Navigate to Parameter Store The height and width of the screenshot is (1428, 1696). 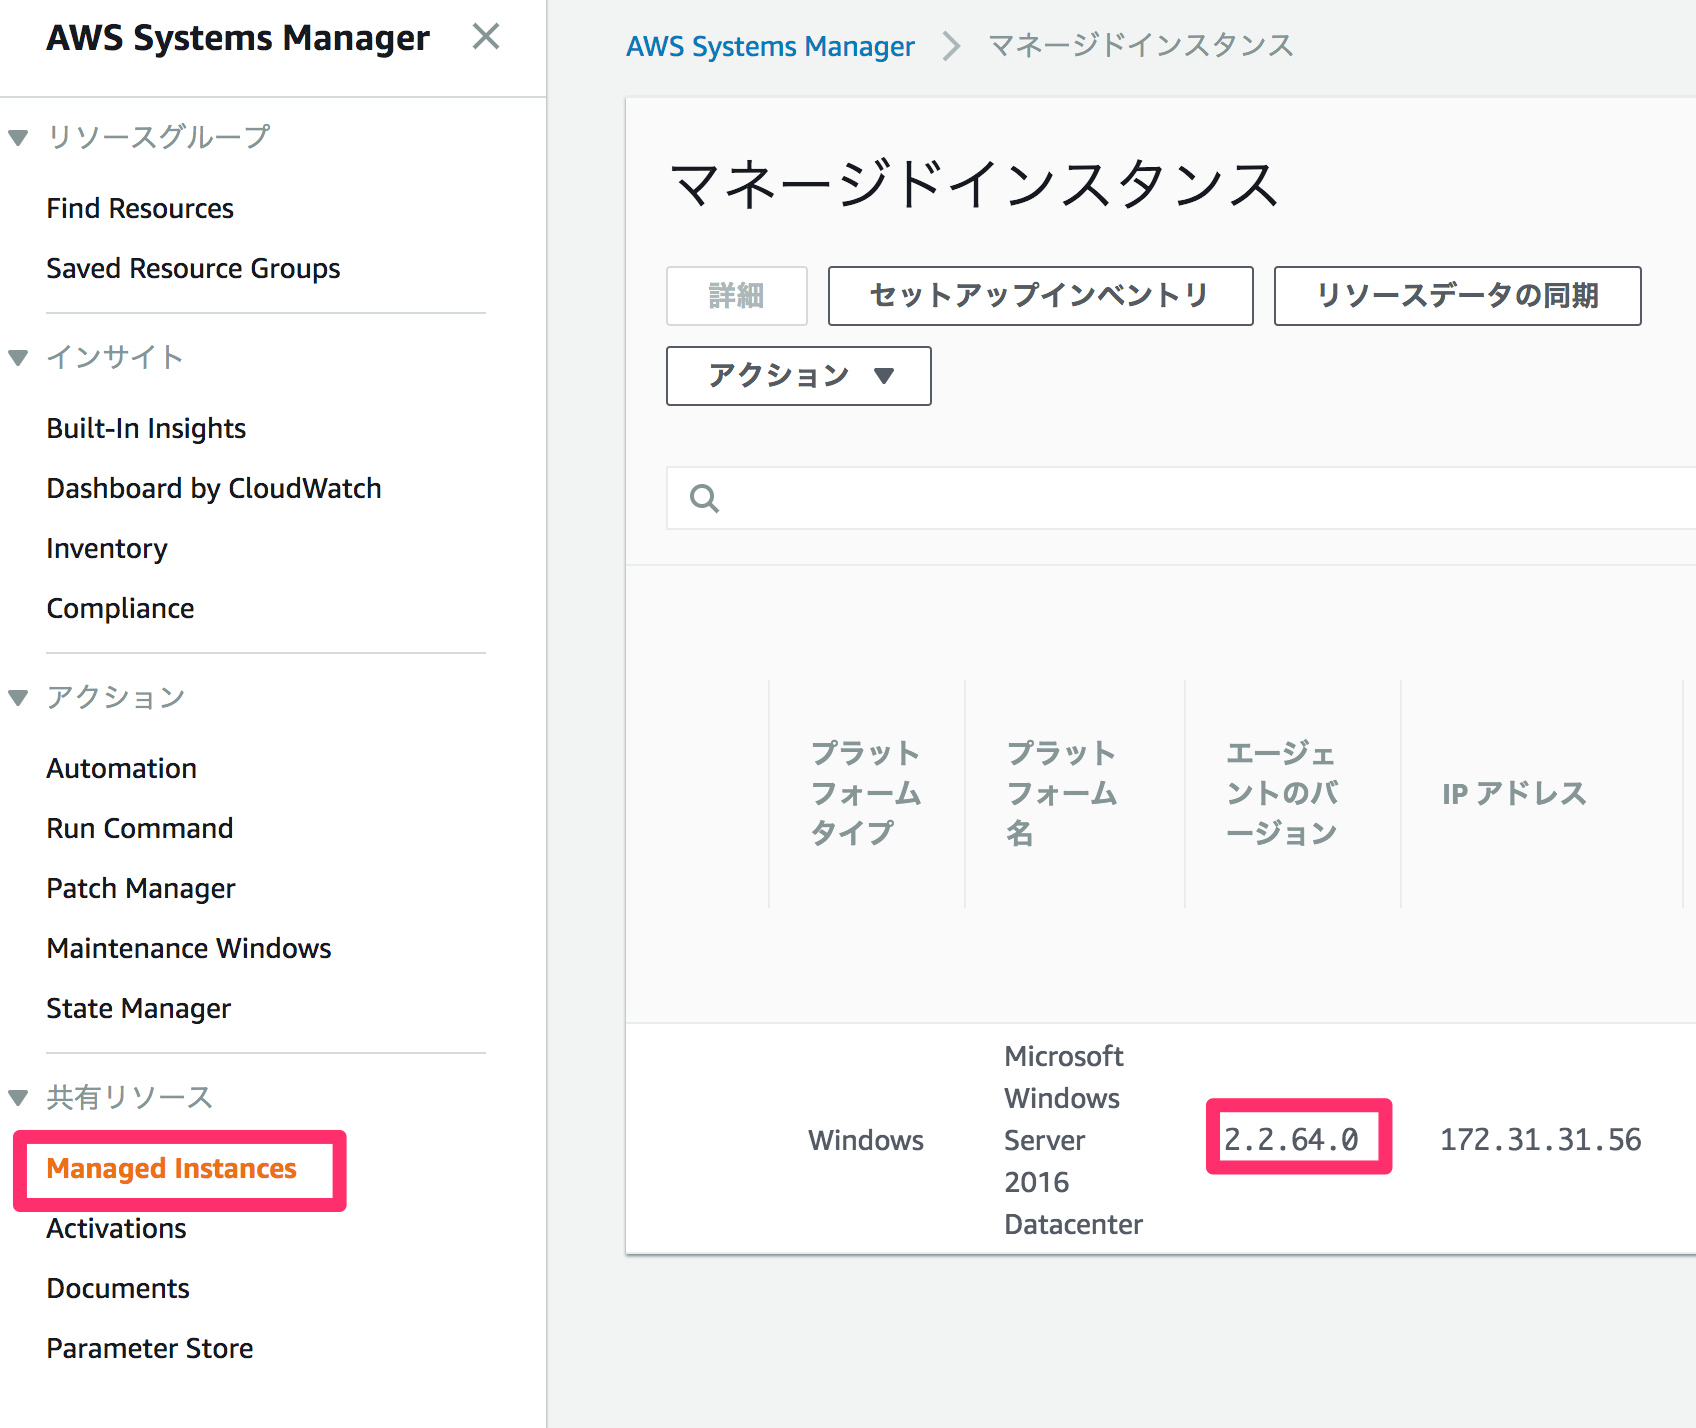(x=149, y=1347)
